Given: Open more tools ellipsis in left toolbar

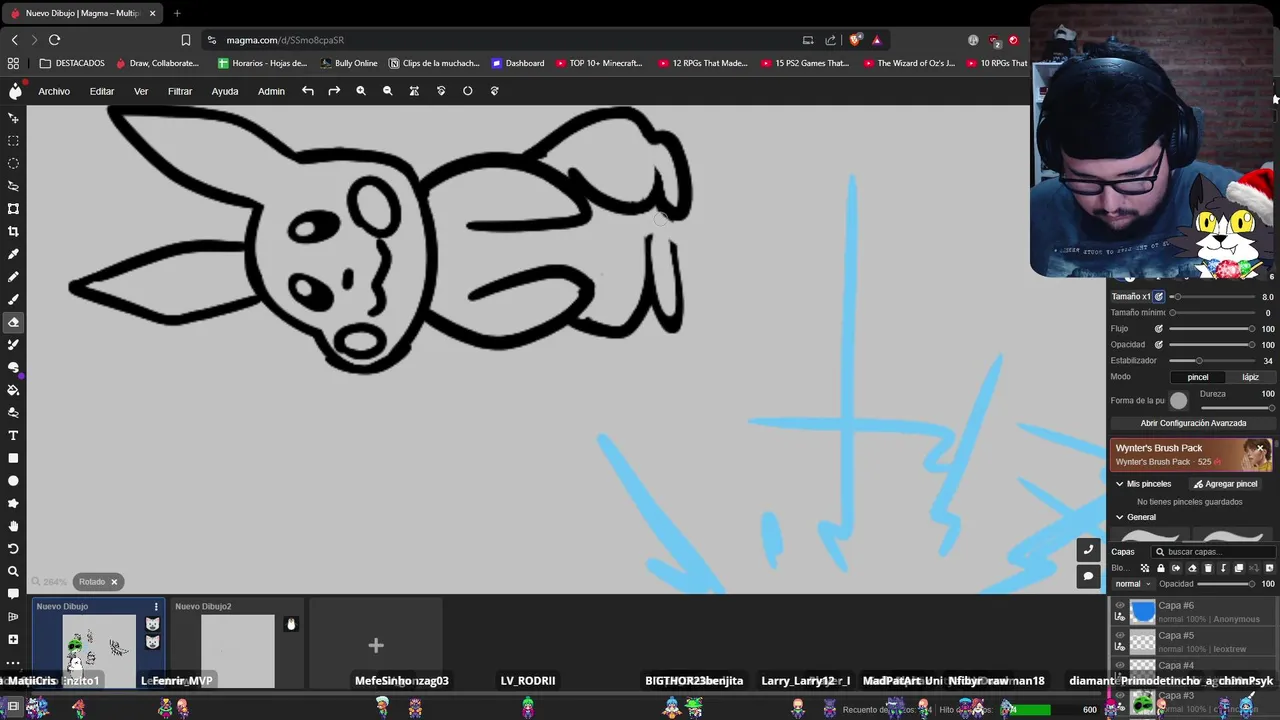Looking at the screenshot, I should [13, 662].
